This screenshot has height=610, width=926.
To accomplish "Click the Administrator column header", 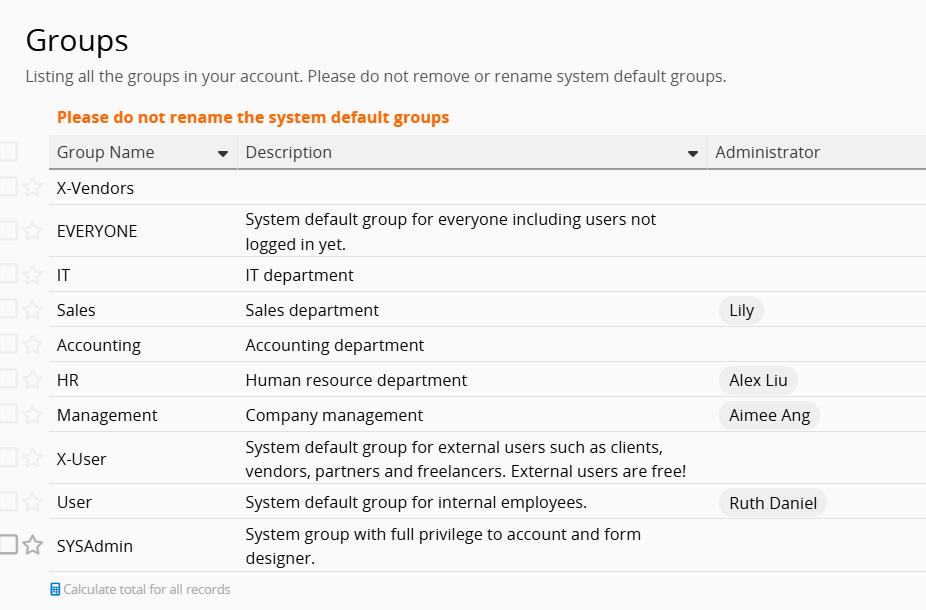I will click(x=767, y=152).
